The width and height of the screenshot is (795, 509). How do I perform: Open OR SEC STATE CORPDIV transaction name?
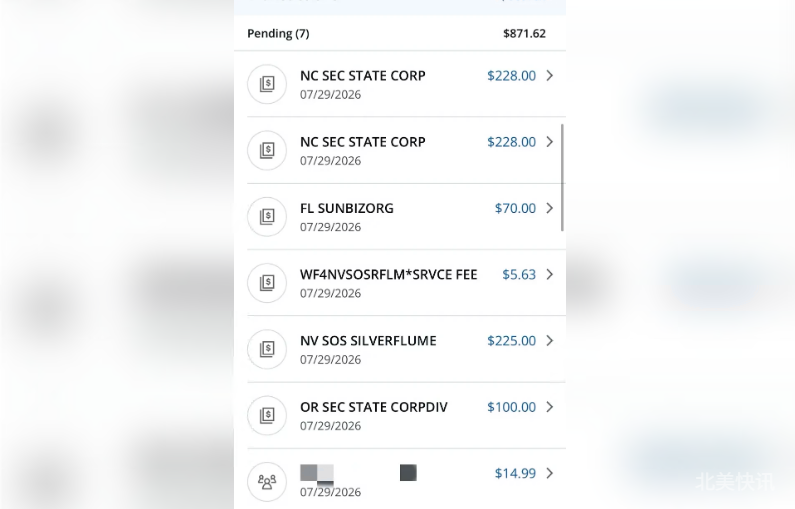(x=374, y=407)
